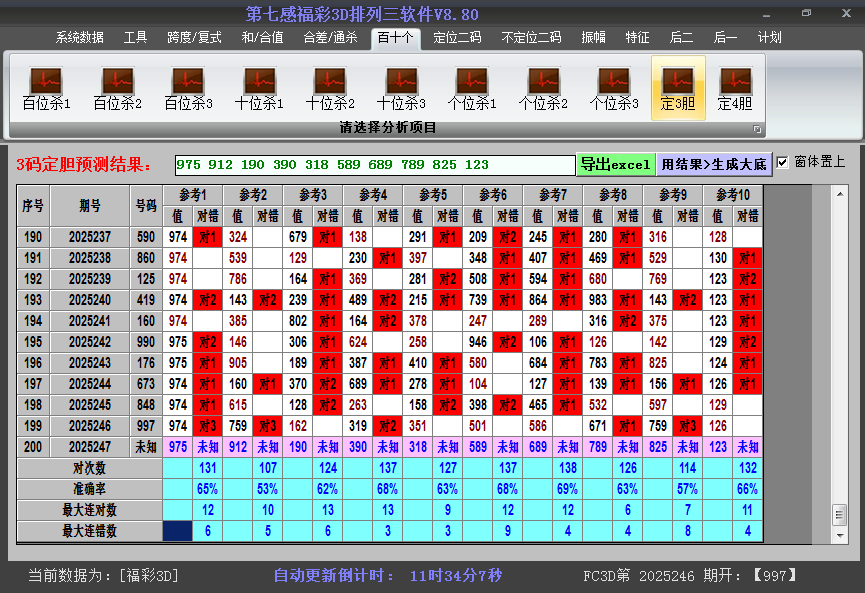Viewport: 865px width, 593px height.
Task: Click the prediction results text field
Action: pos(375,165)
